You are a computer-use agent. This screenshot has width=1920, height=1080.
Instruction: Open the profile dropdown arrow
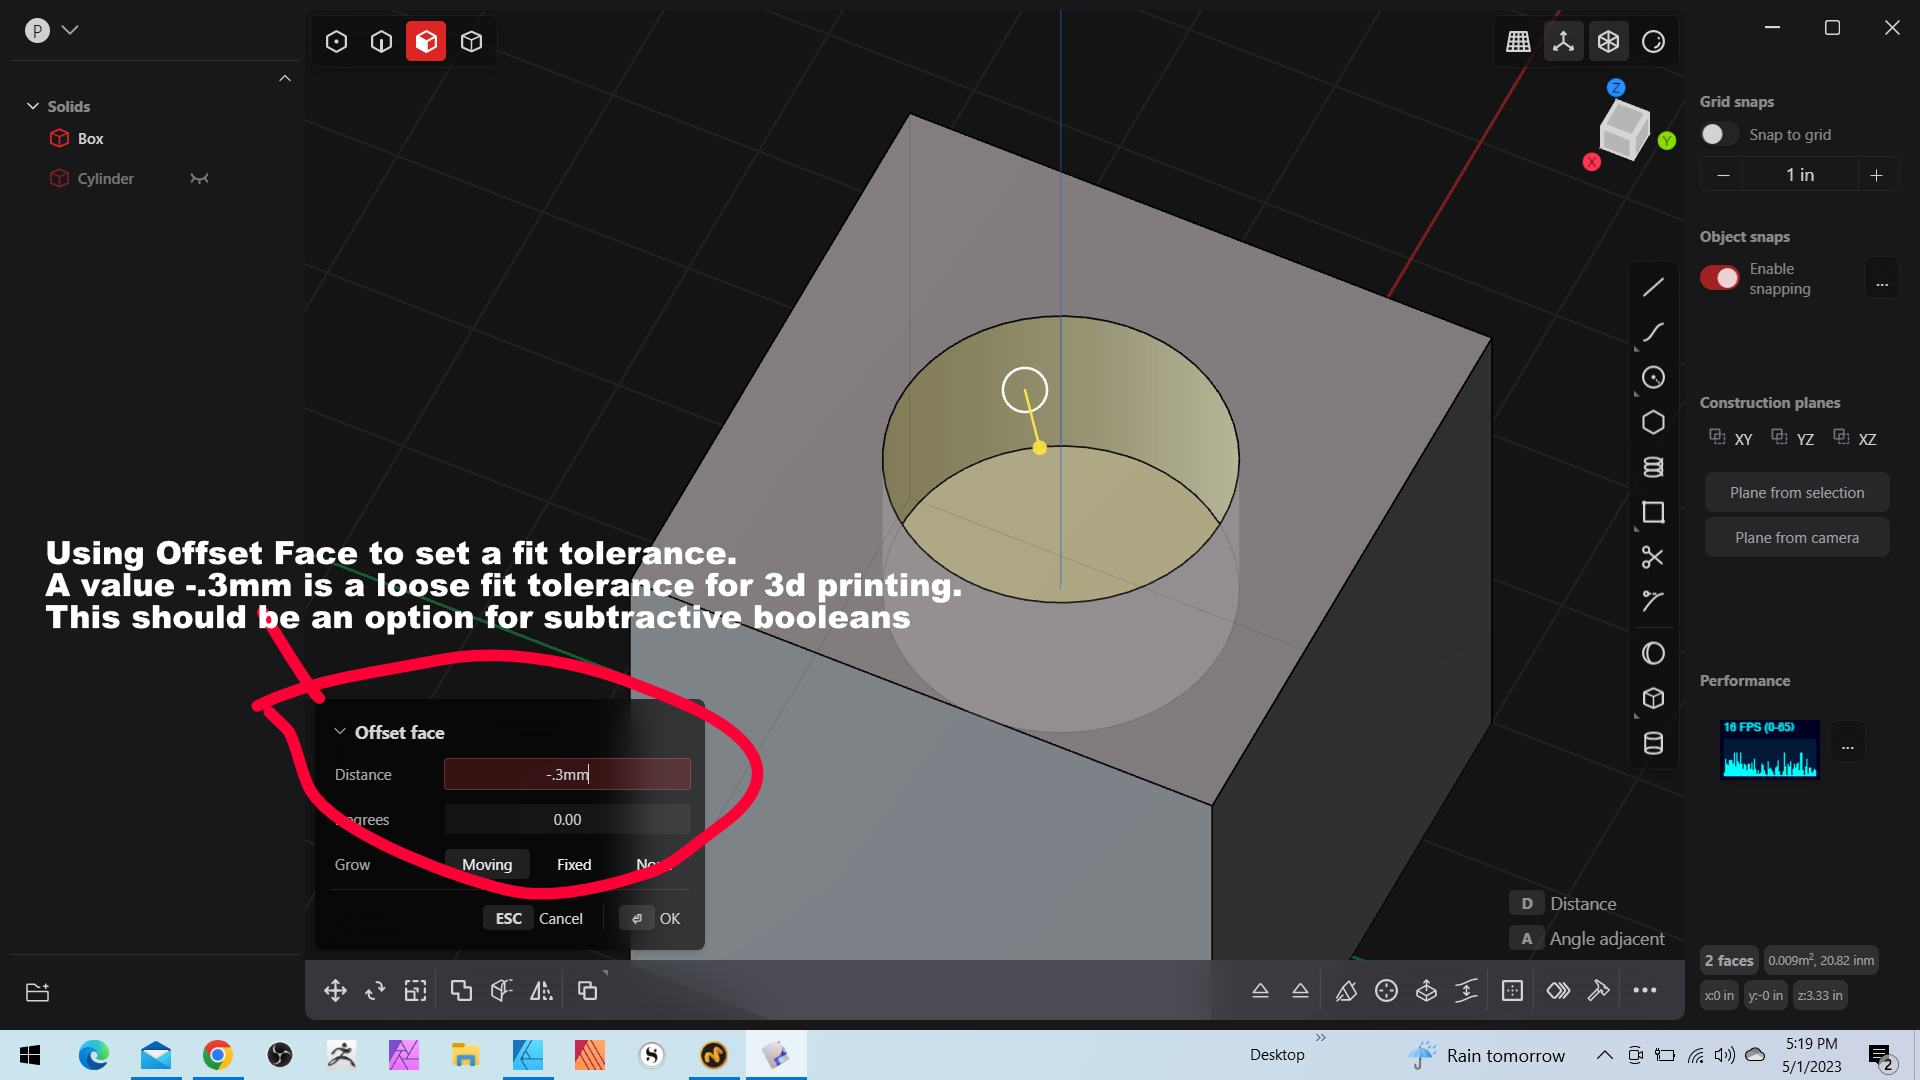click(x=70, y=30)
